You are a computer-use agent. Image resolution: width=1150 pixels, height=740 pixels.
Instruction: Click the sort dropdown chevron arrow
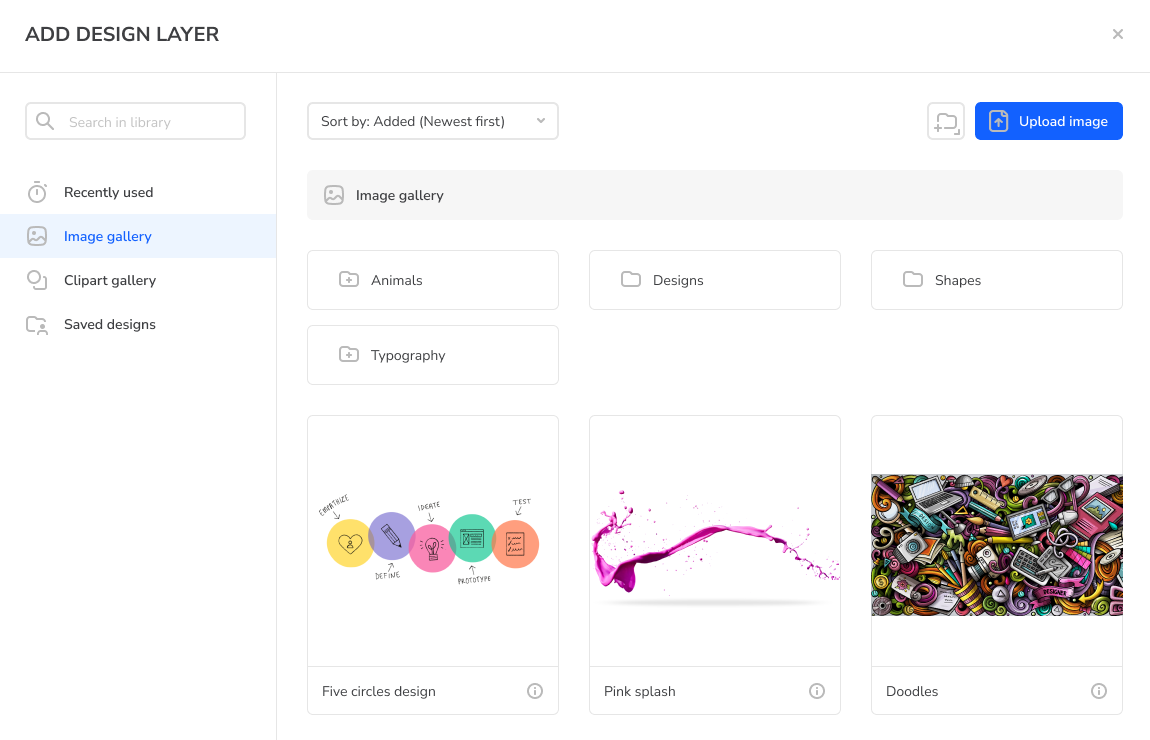tap(541, 121)
